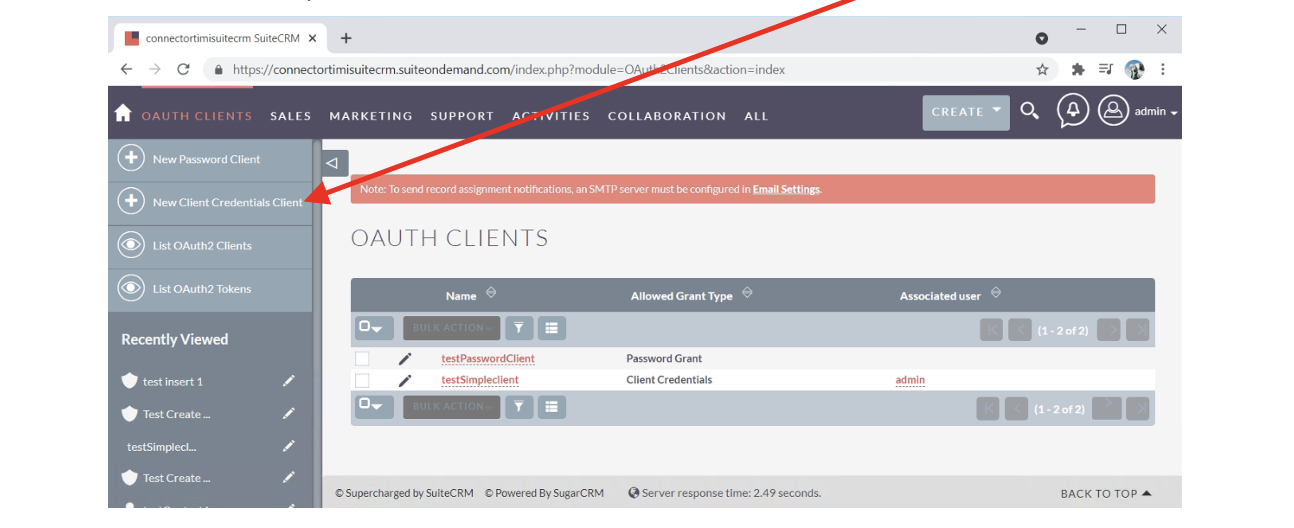
Task: Check the testSimpleclient row checkbox
Action: pyautogui.click(x=362, y=380)
